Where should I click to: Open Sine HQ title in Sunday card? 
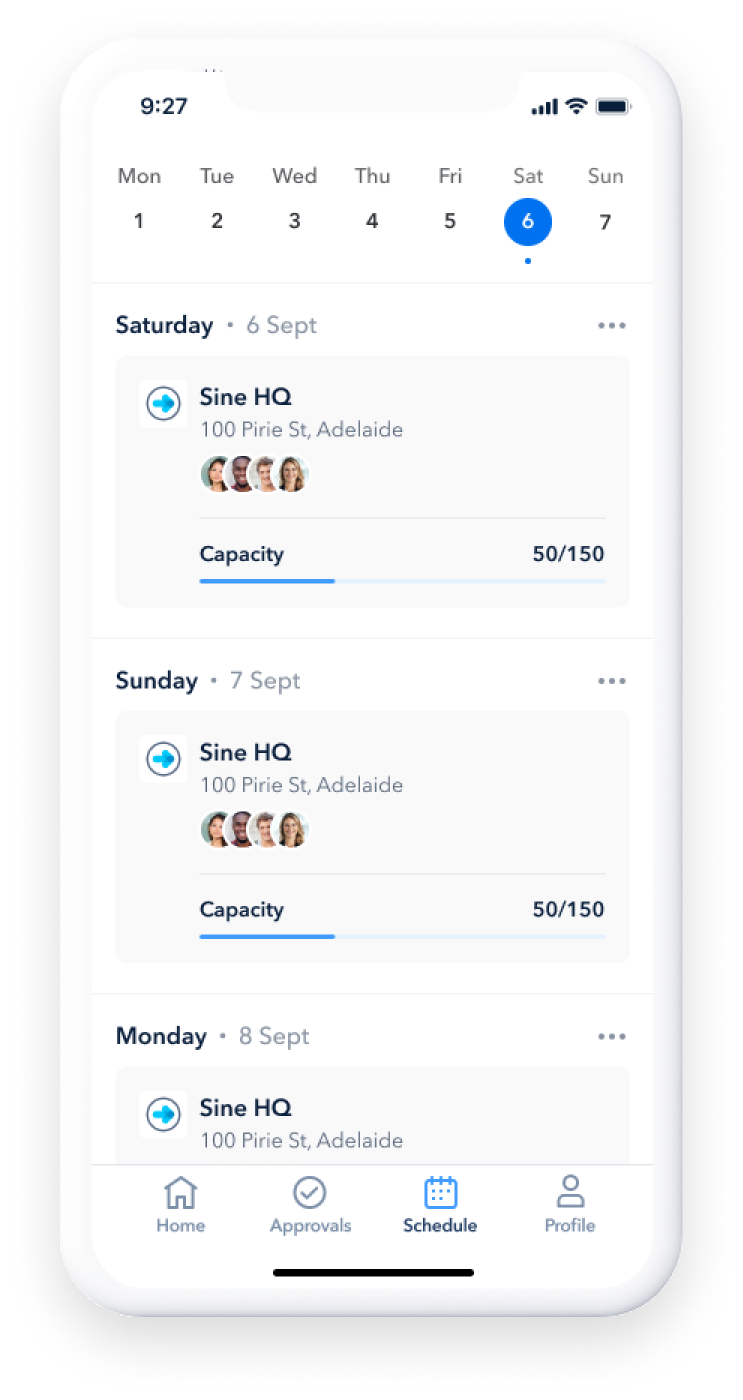246,752
